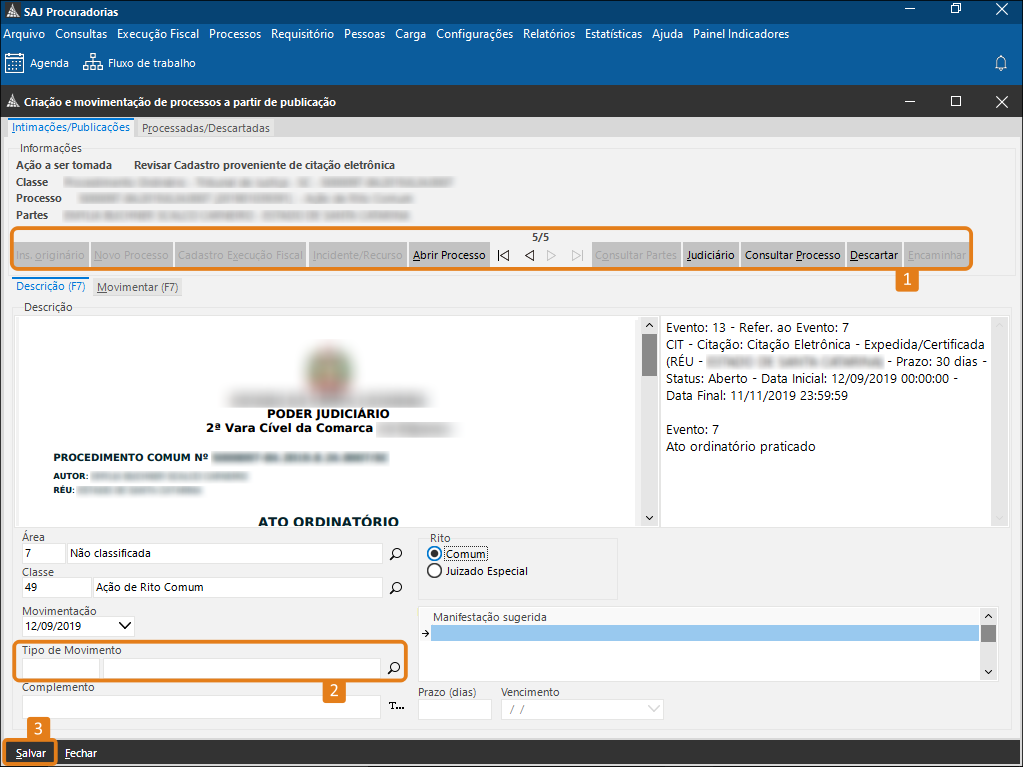Click the Judiciário button
Image resolution: width=1023 pixels, height=767 pixels.
point(710,255)
